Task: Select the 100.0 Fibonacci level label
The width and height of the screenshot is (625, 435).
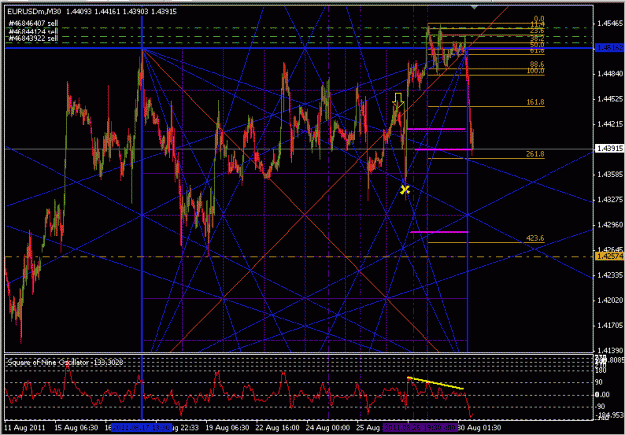Action: point(535,71)
